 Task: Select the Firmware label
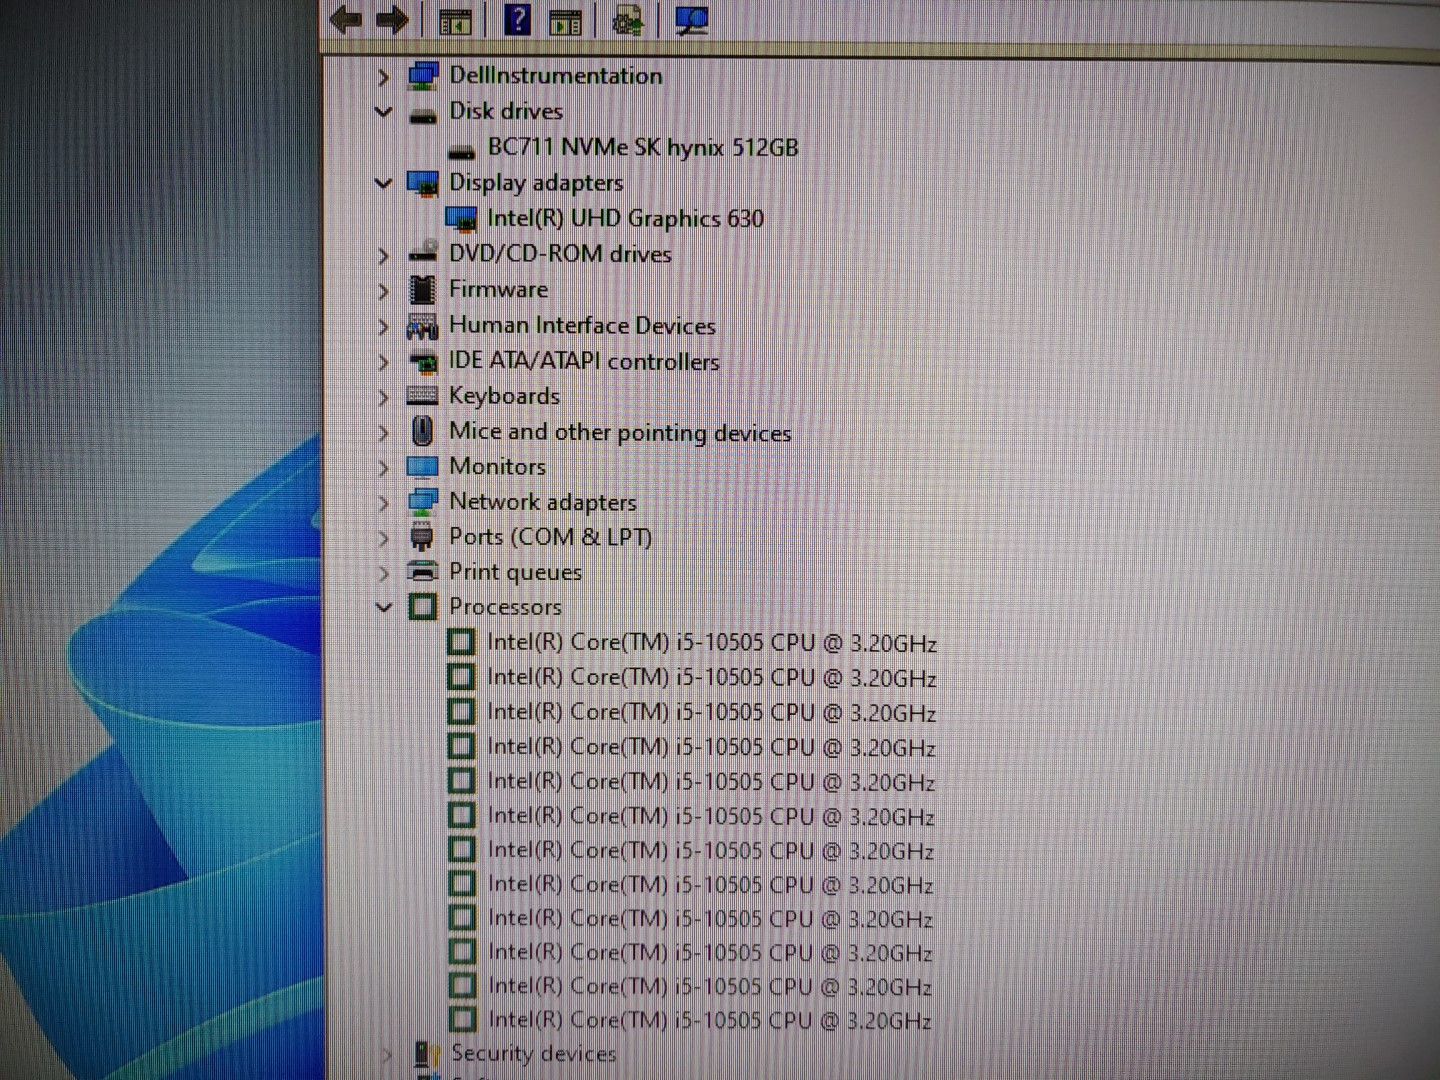pos(498,289)
